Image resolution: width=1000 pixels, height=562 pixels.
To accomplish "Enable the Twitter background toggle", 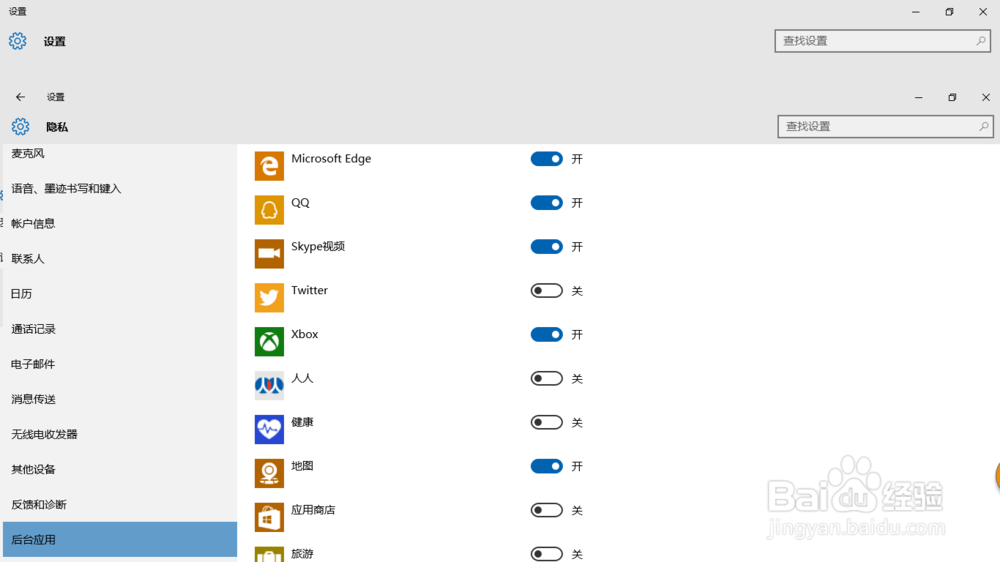I will tap(547, 291).
